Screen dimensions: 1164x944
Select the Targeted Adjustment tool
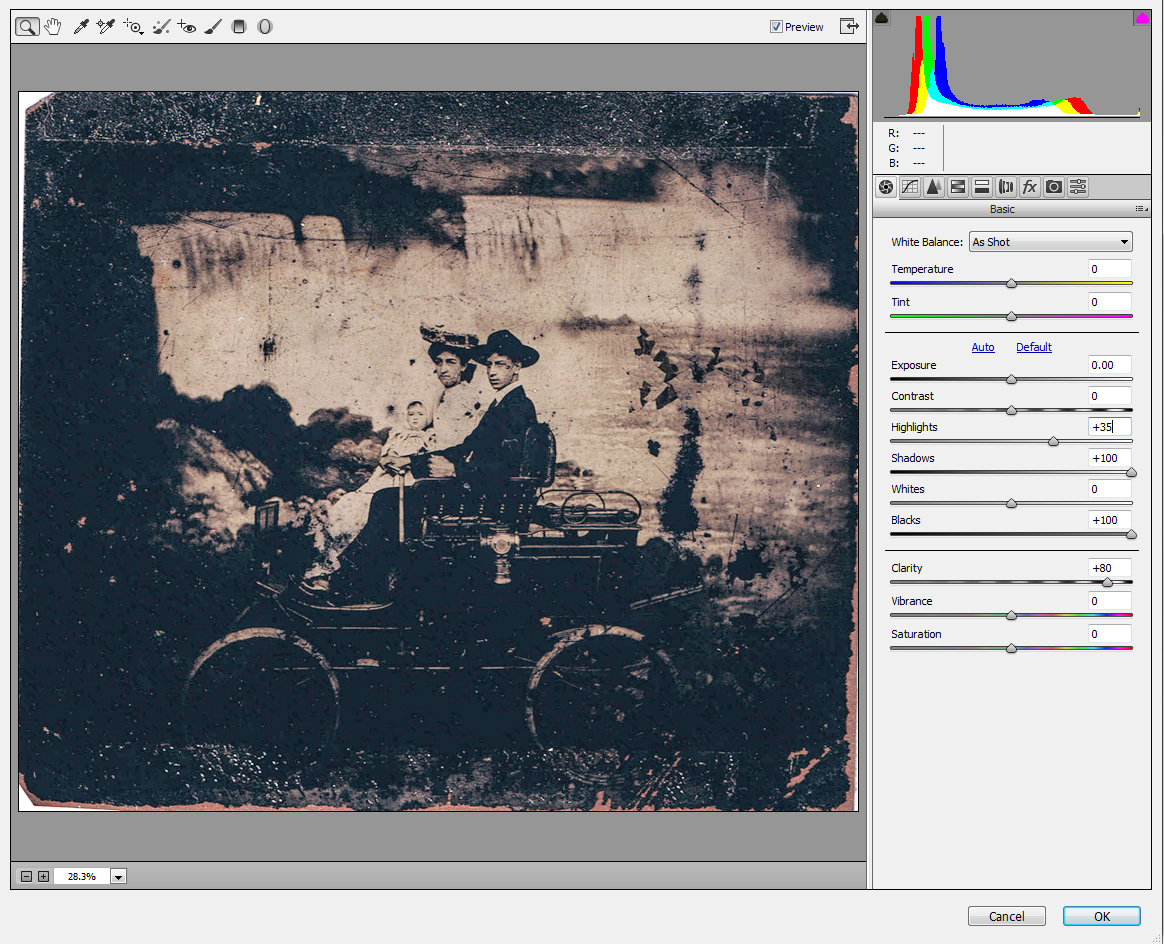(x=134, y=27)
